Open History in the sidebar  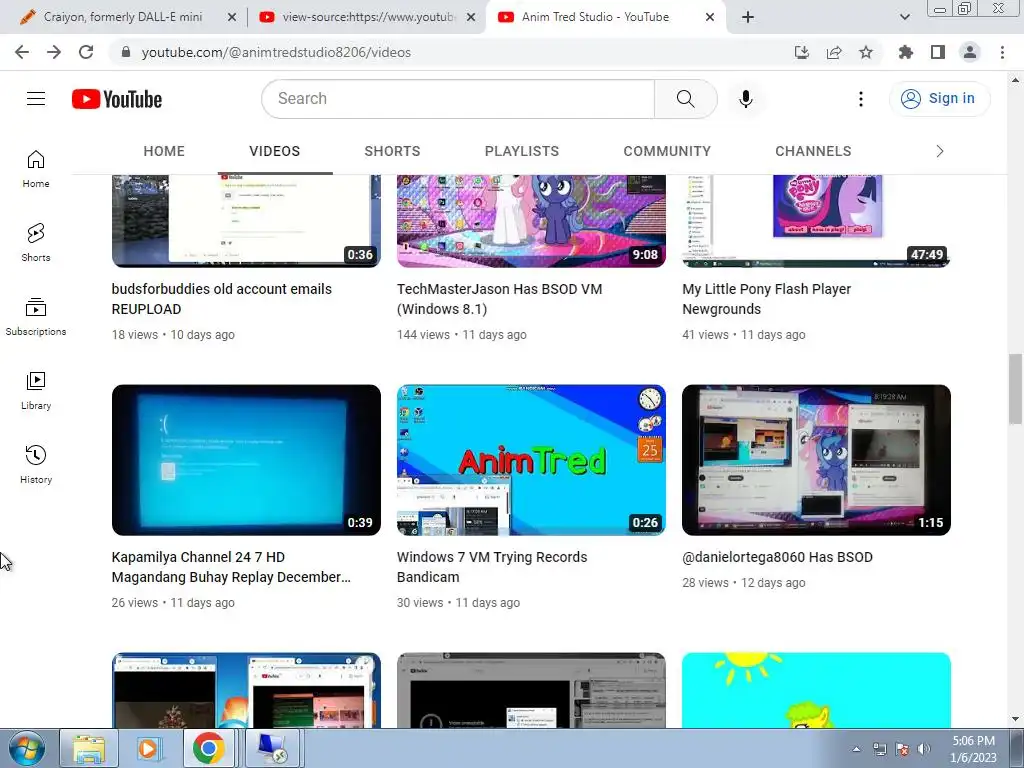click(36, 464)
